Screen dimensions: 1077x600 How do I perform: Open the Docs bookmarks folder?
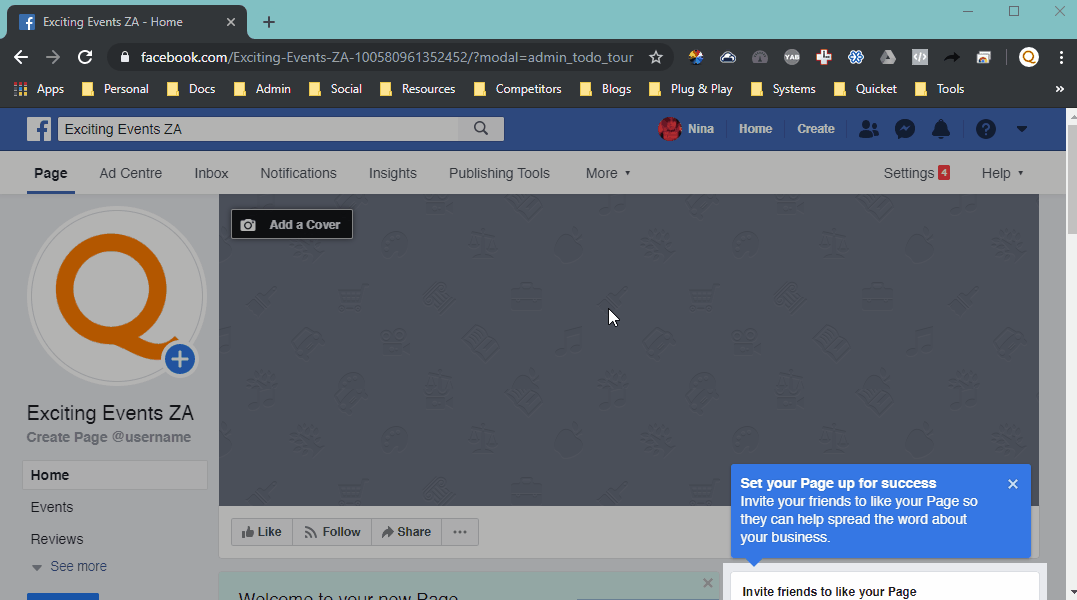point(191,89)
